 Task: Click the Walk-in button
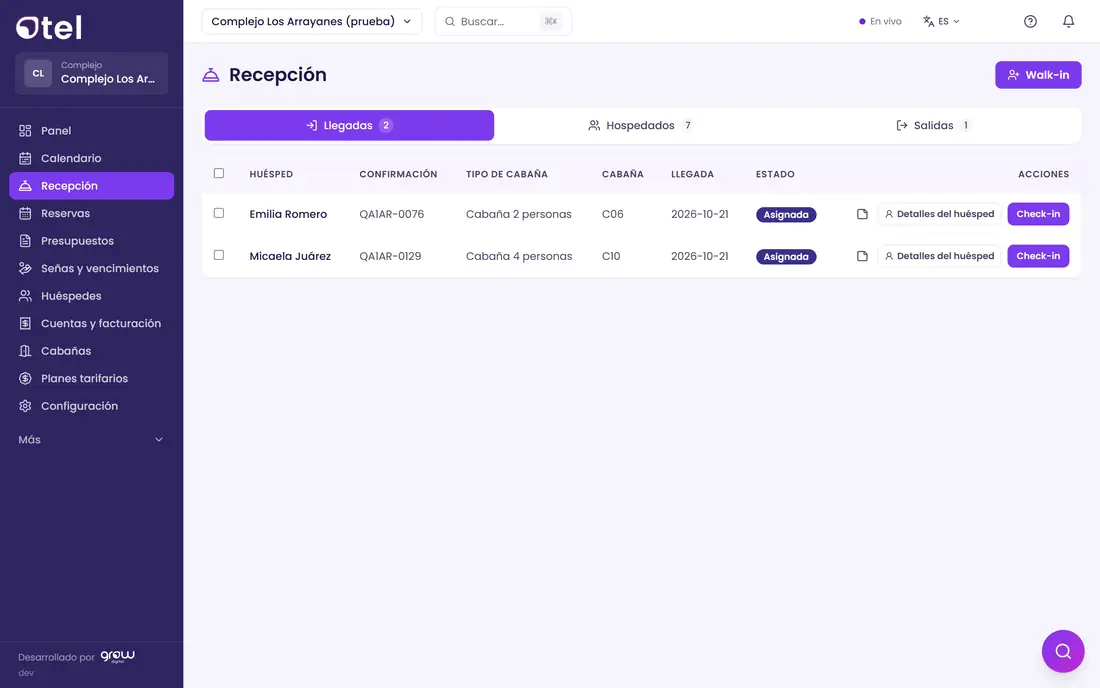click(x=1038, y=75)
